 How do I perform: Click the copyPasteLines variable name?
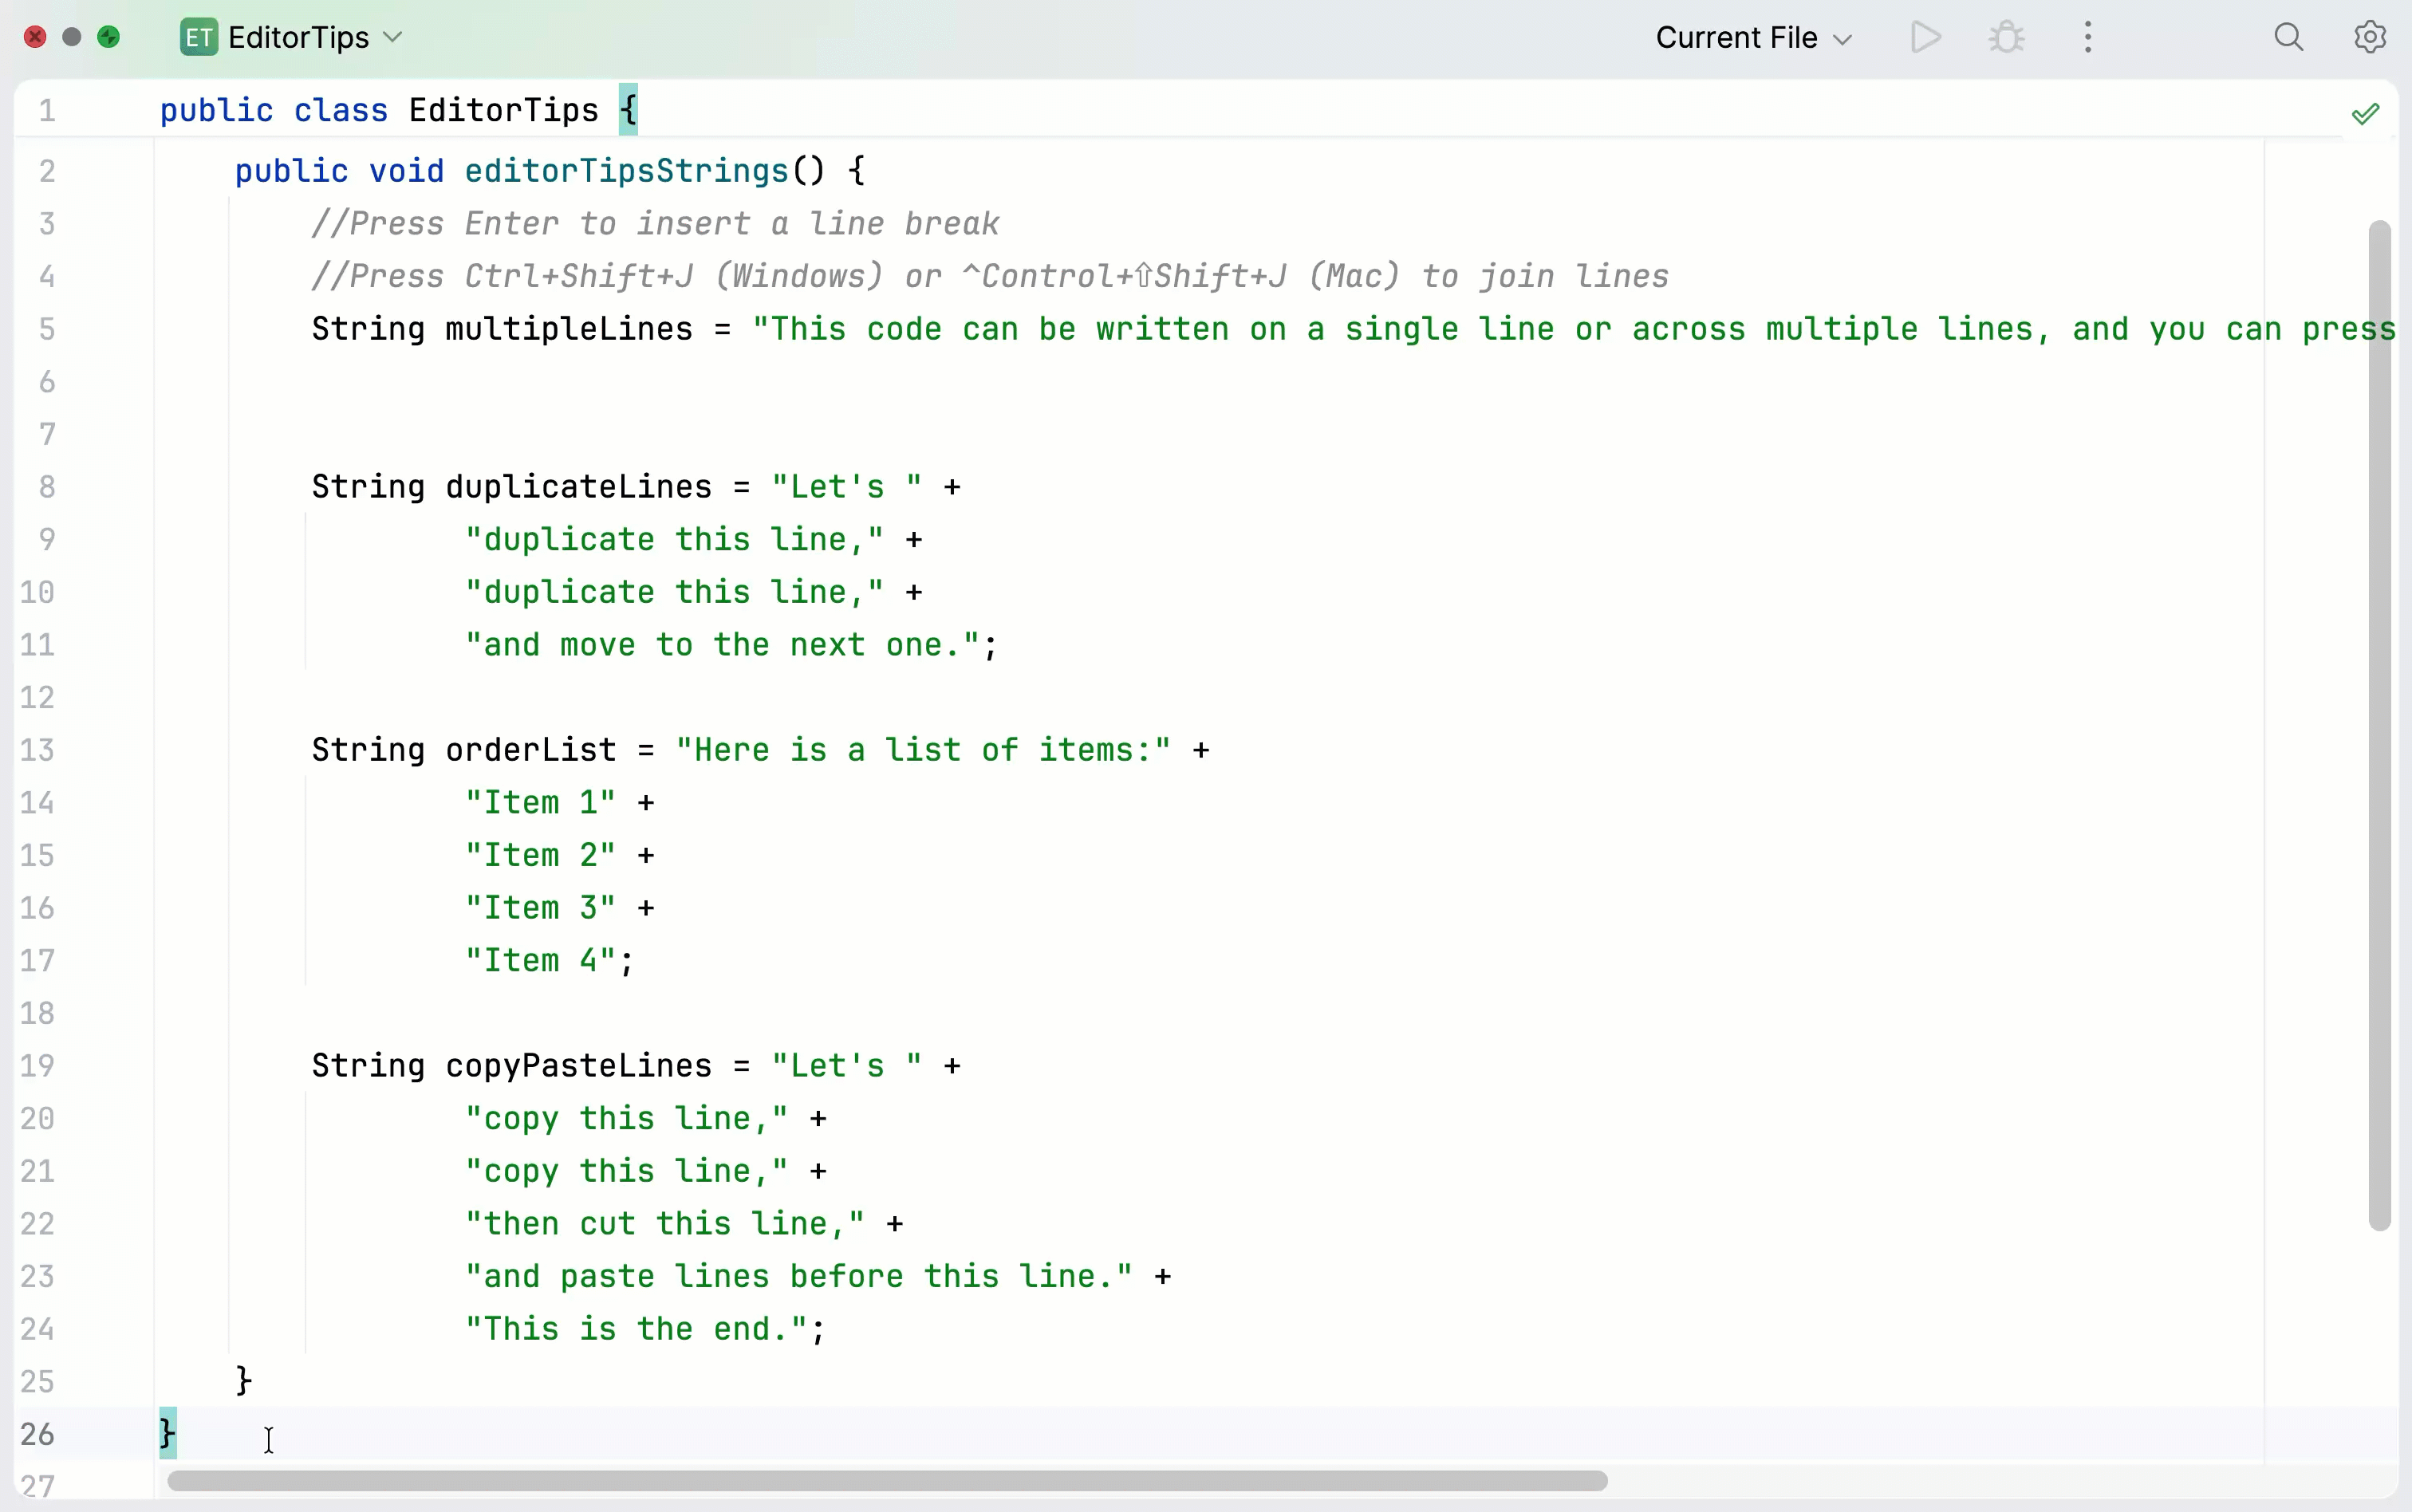coord(579,1066)
